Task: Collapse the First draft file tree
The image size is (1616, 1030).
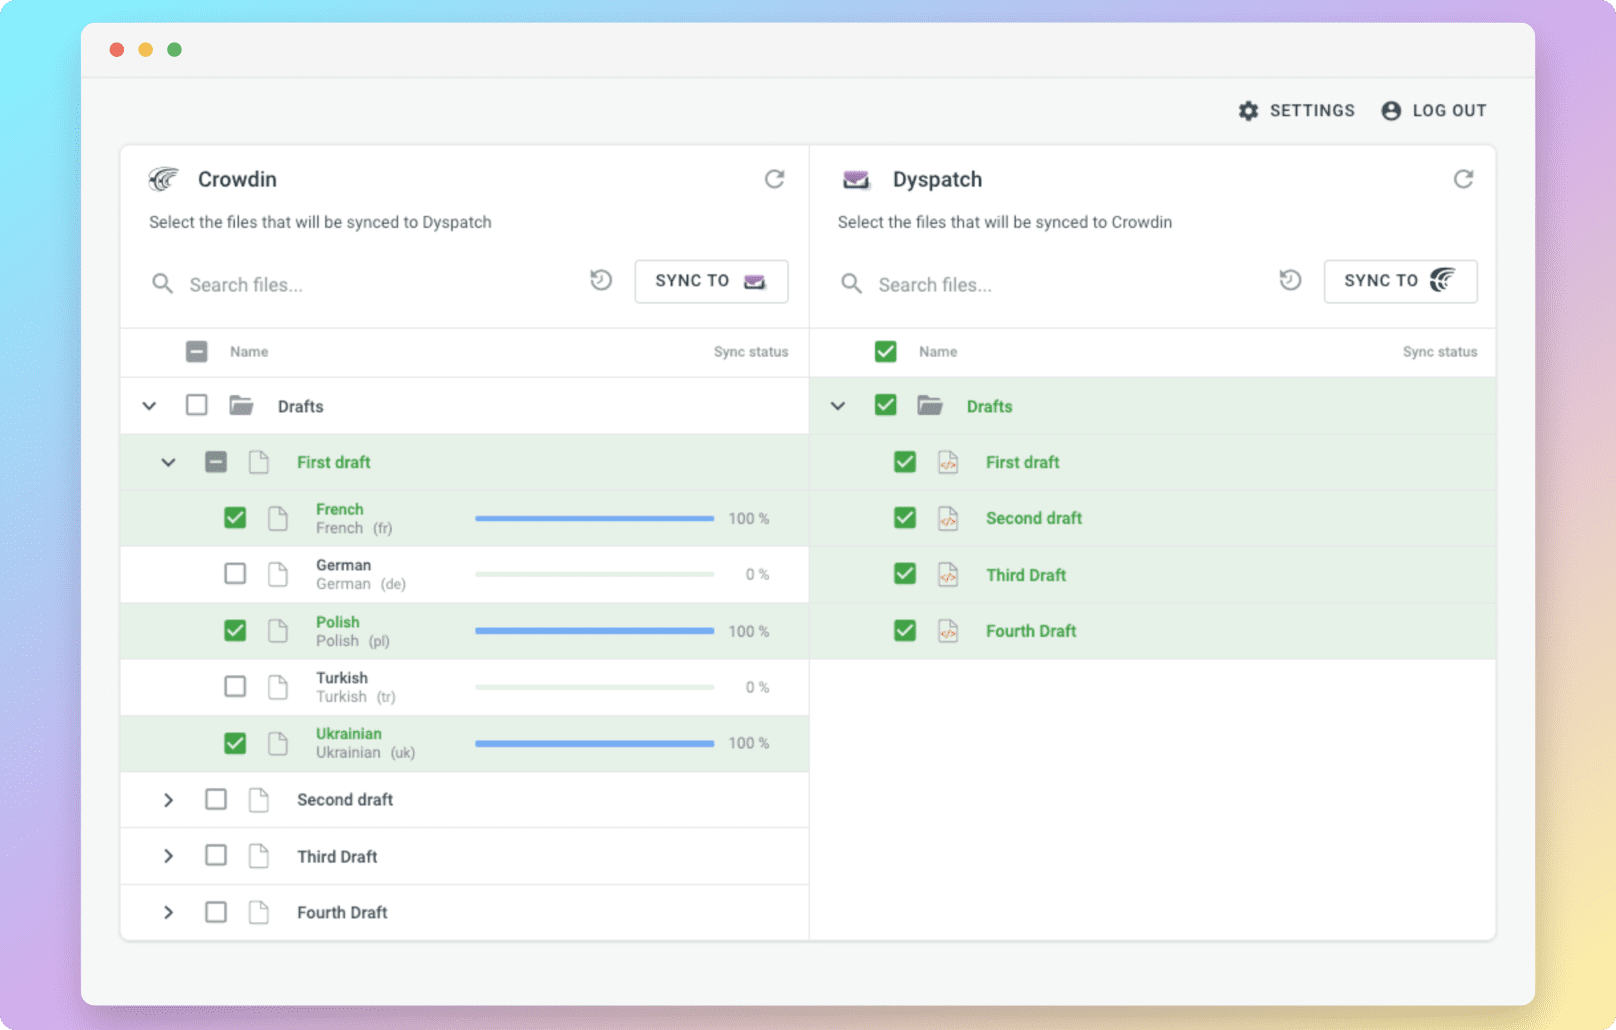Action: pos(168,462)
